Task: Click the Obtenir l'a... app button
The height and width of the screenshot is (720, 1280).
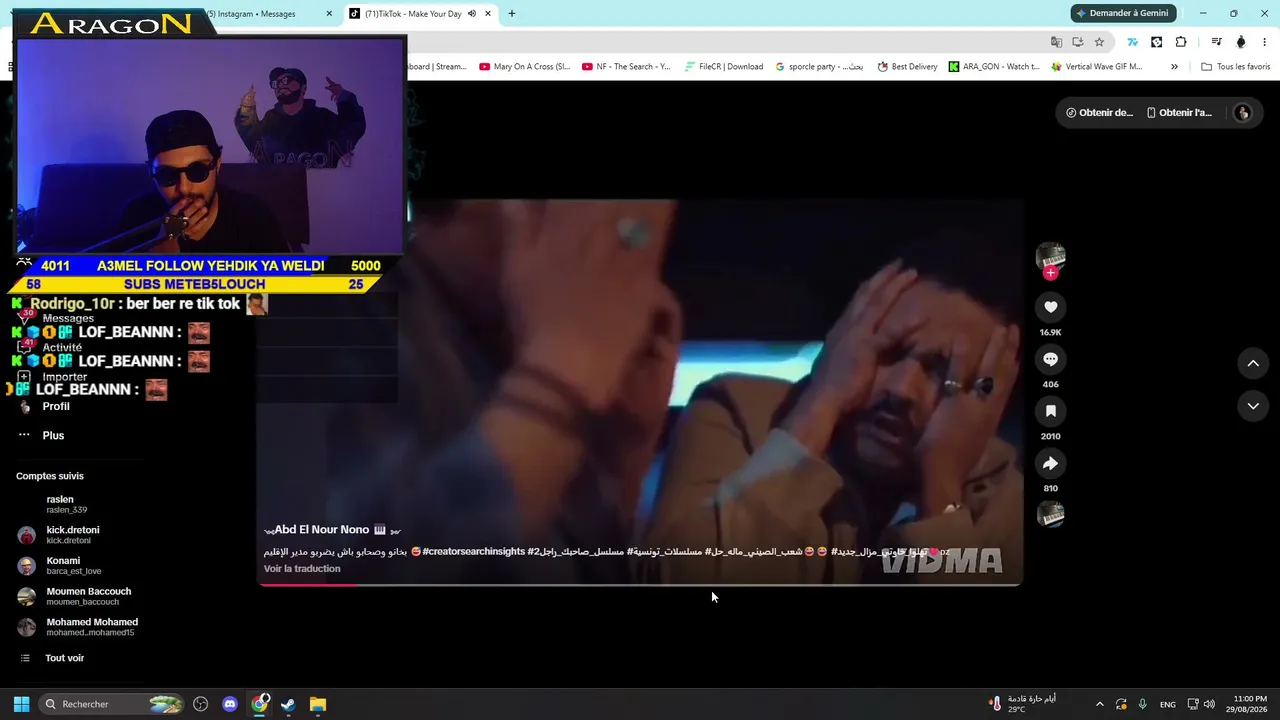Action: (x=1180, y=113)
